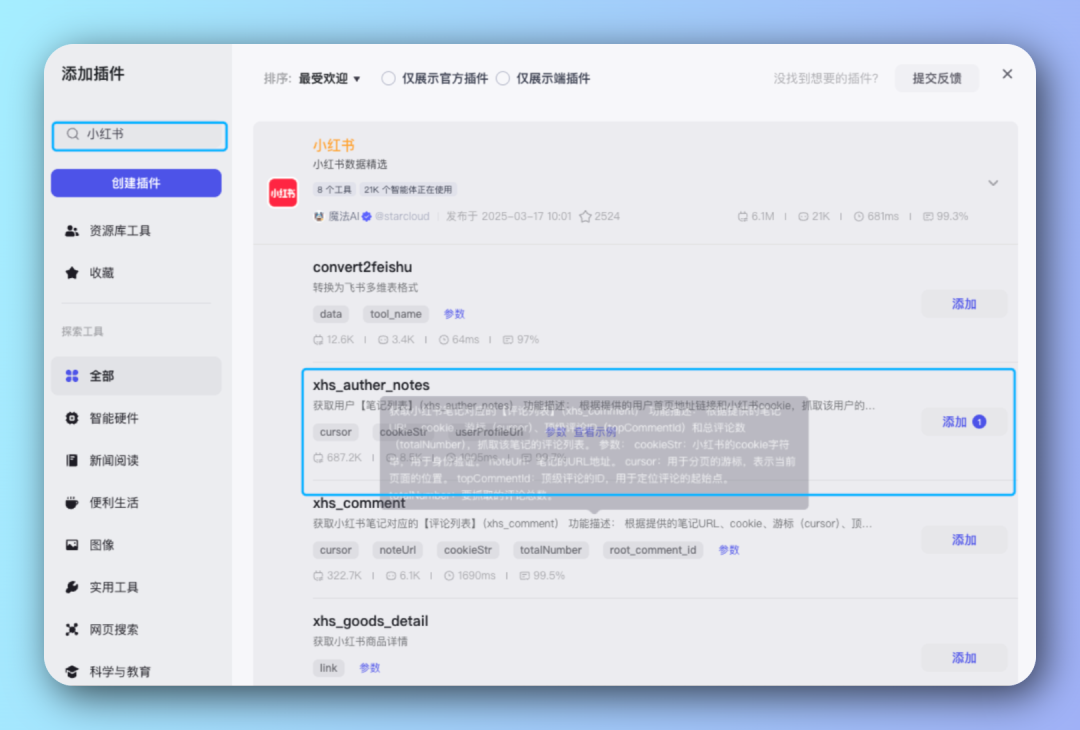The image size is (1080, 730).
Task: Click the clock icon beside 1690ms
Action: (449, 576)
